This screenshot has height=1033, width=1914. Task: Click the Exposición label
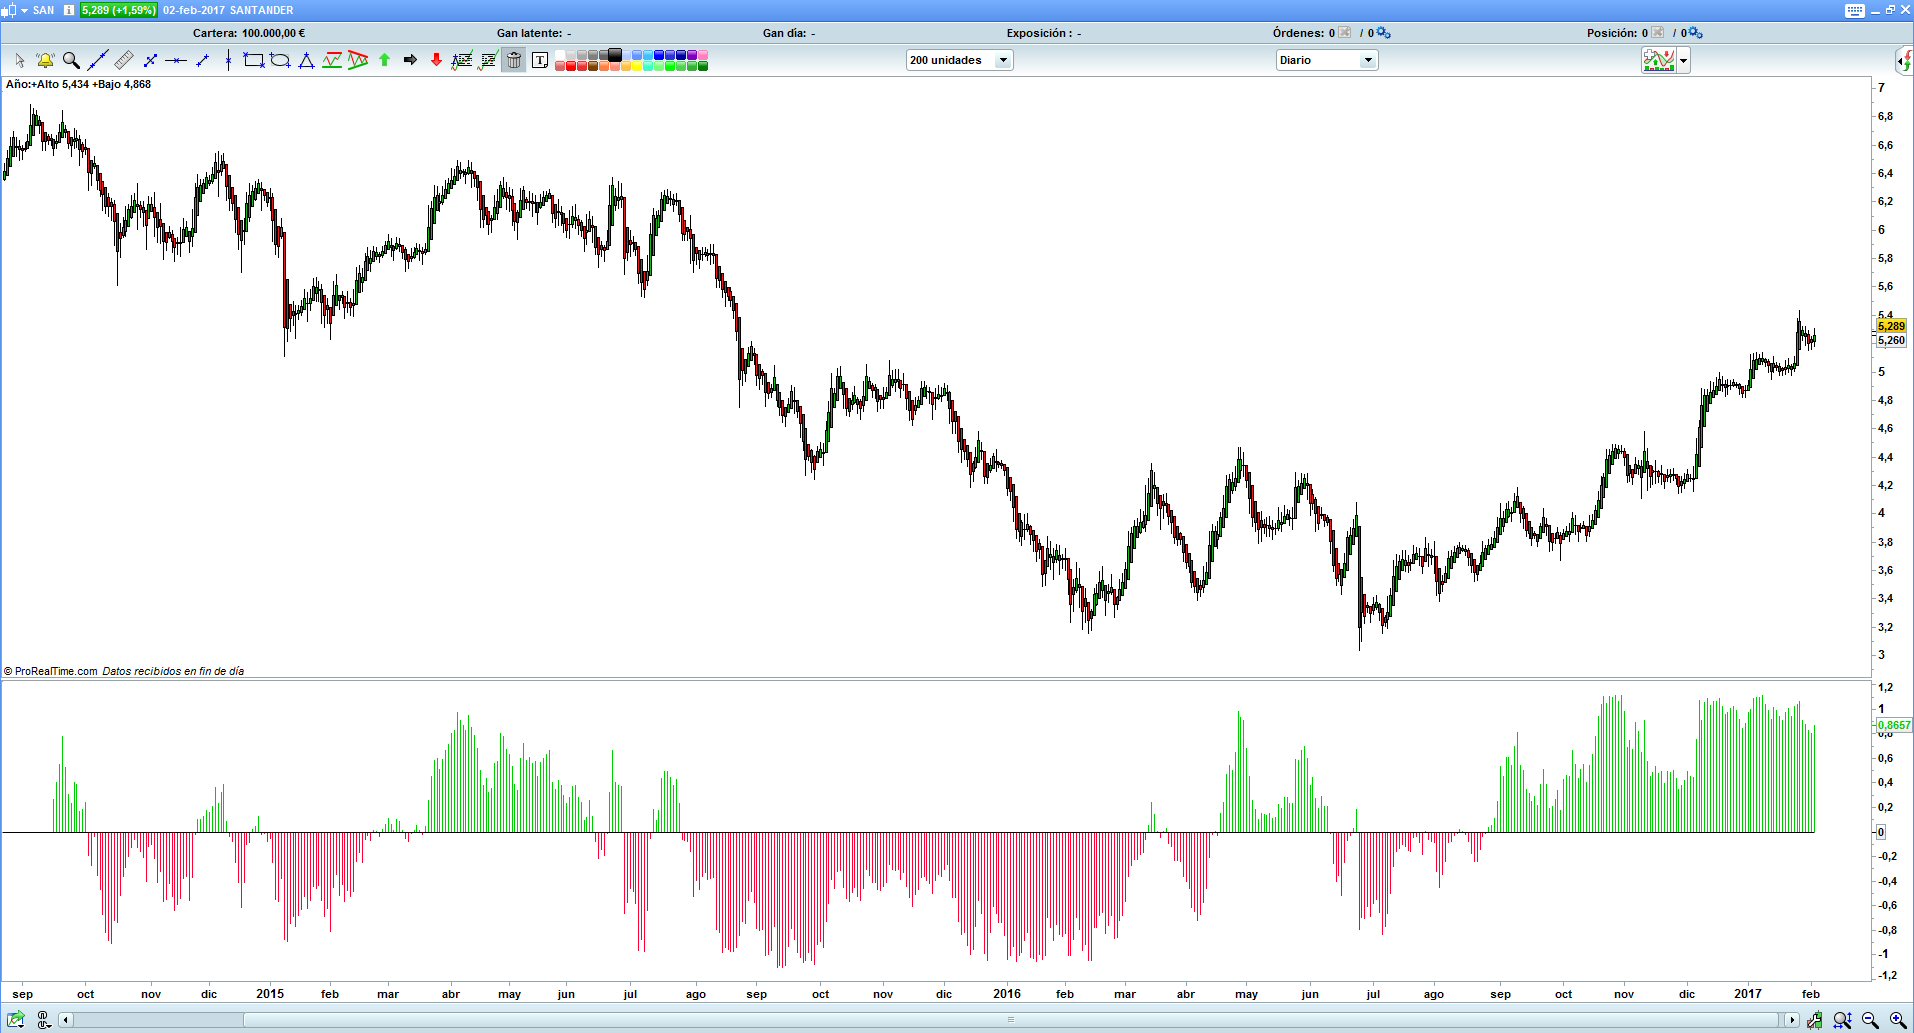(x=1037, y=33)
